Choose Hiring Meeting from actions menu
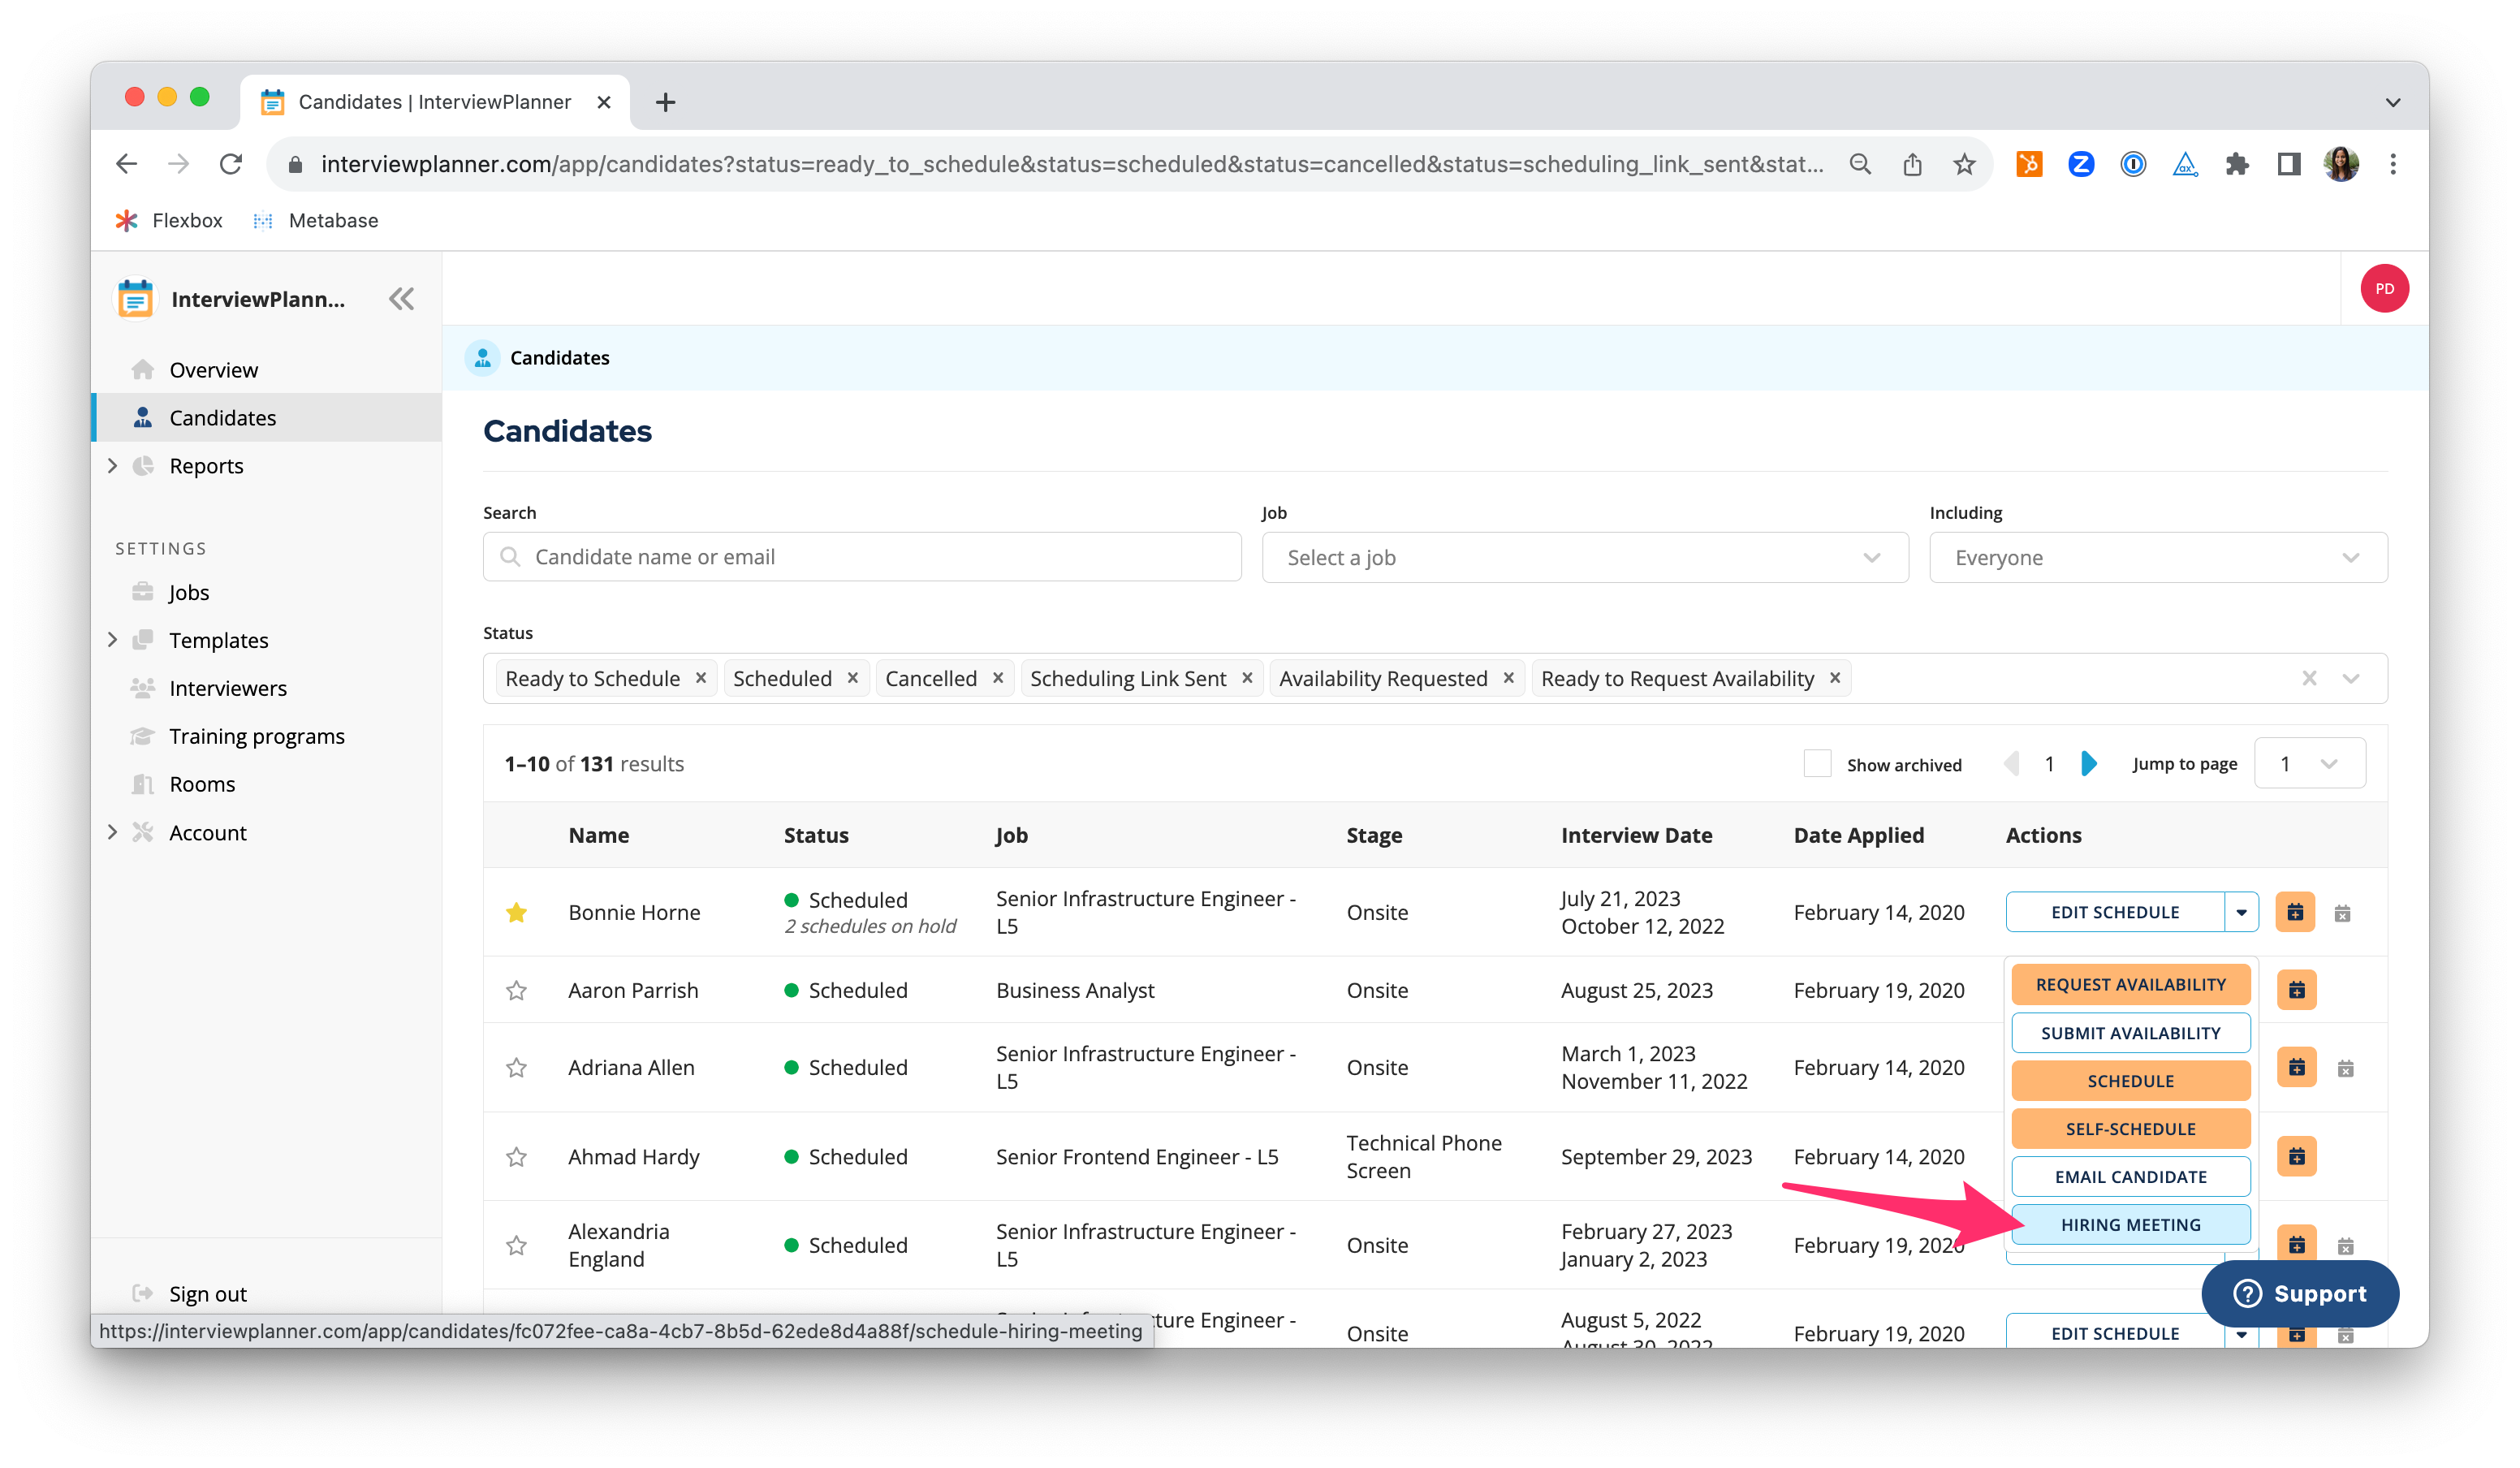2520x1468 pixels. tap(2130, 1225)
